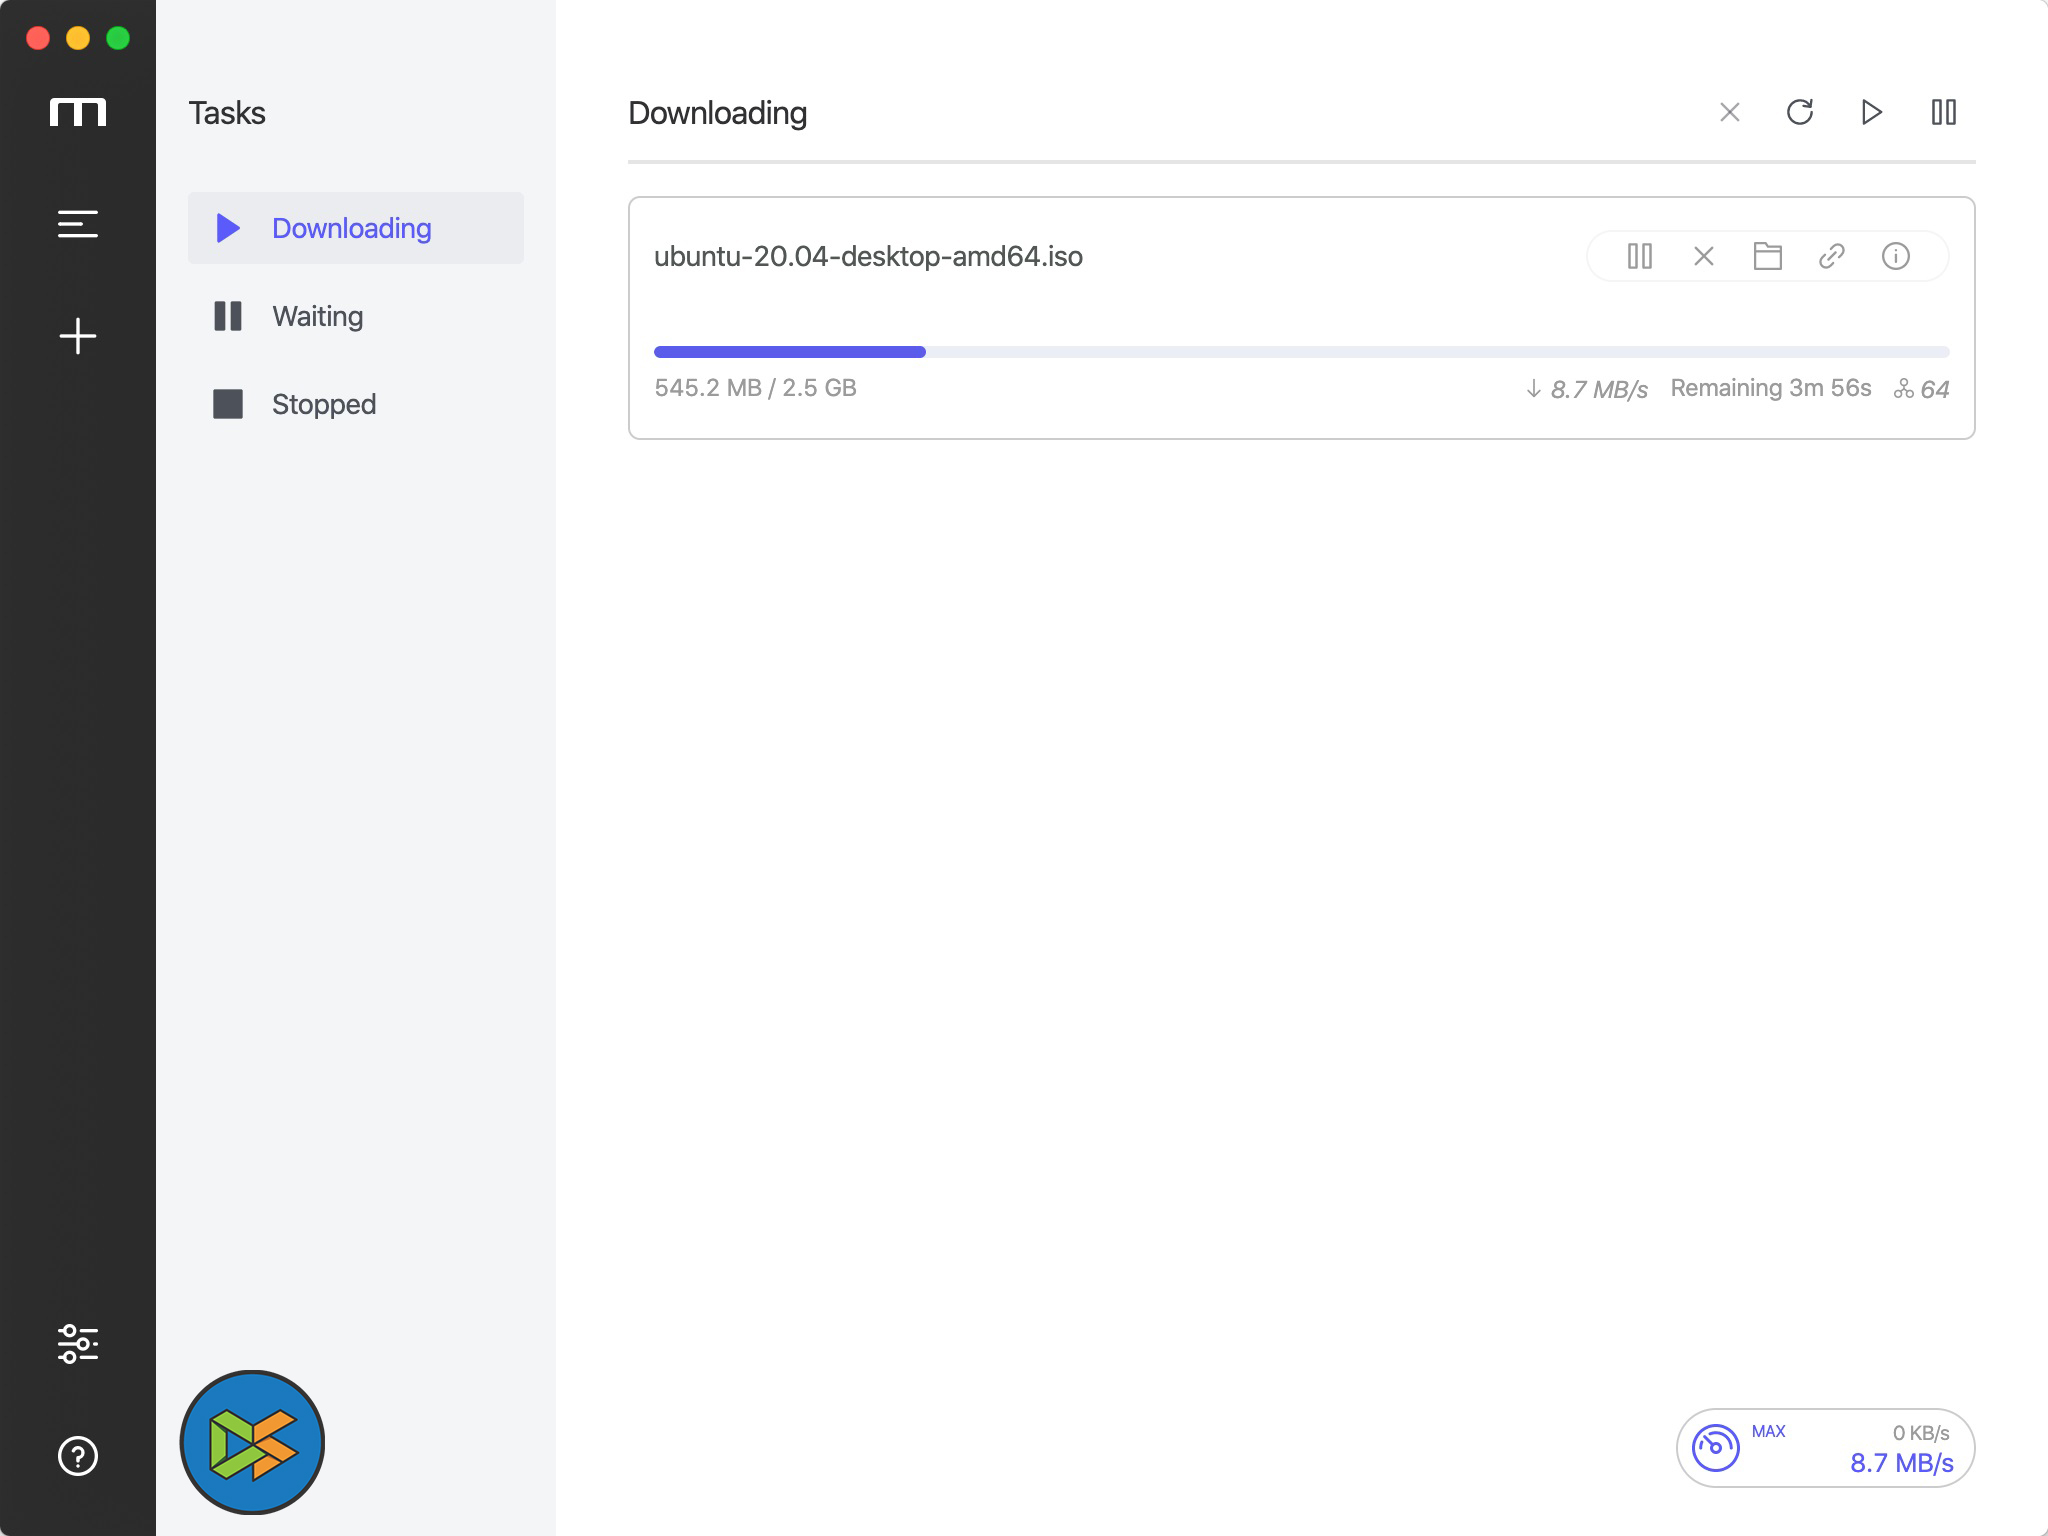The height and width of the screenshot is (1536, 2048).
Task: Refresh the task list
Action: (1800, 112)
